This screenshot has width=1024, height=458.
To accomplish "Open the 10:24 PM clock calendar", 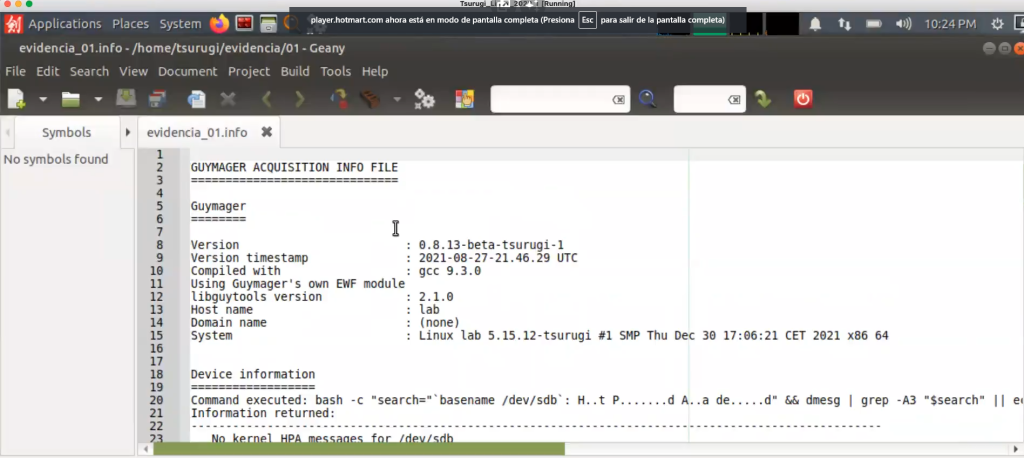I will pos(950,24).
